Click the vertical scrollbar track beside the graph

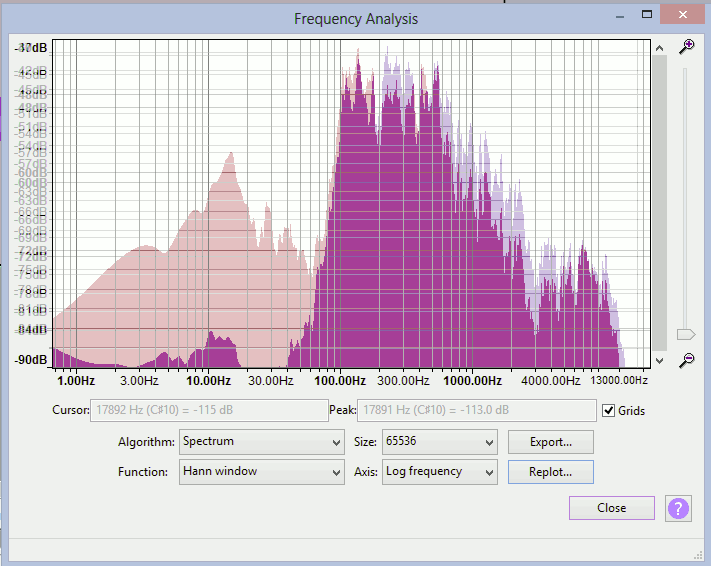click(660, 203)
